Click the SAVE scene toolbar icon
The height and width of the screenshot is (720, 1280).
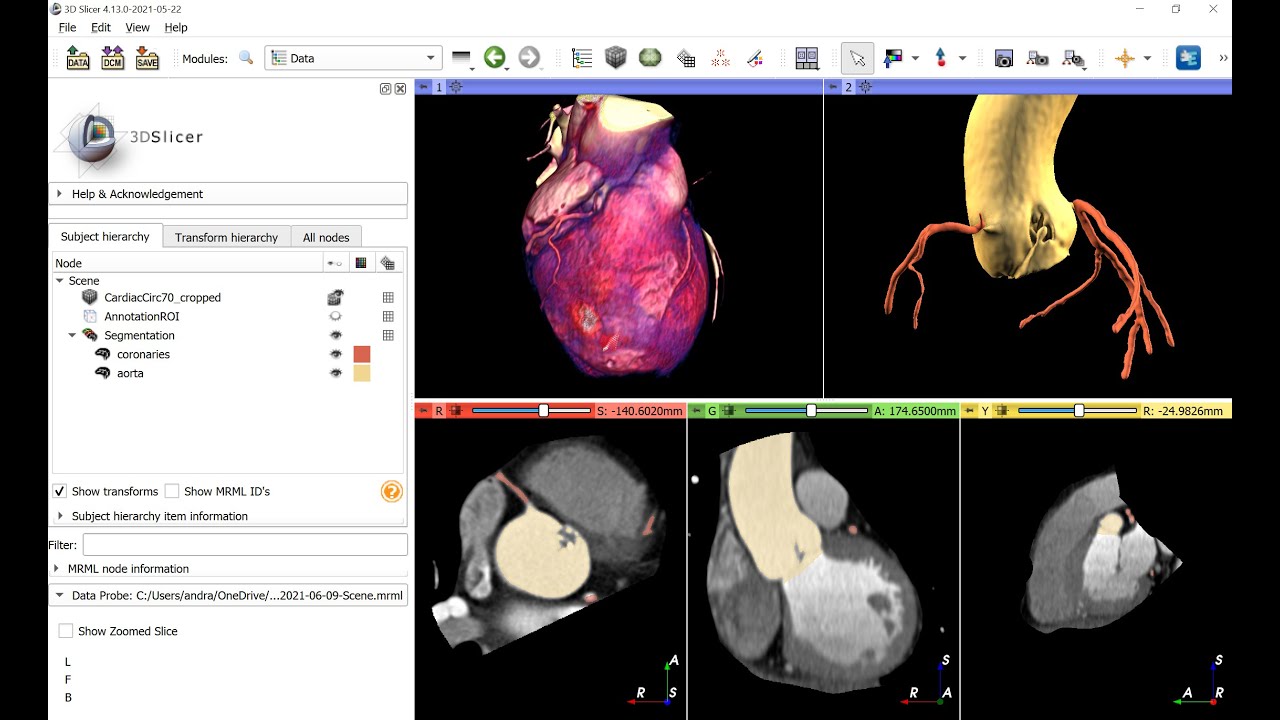[147, 58]
